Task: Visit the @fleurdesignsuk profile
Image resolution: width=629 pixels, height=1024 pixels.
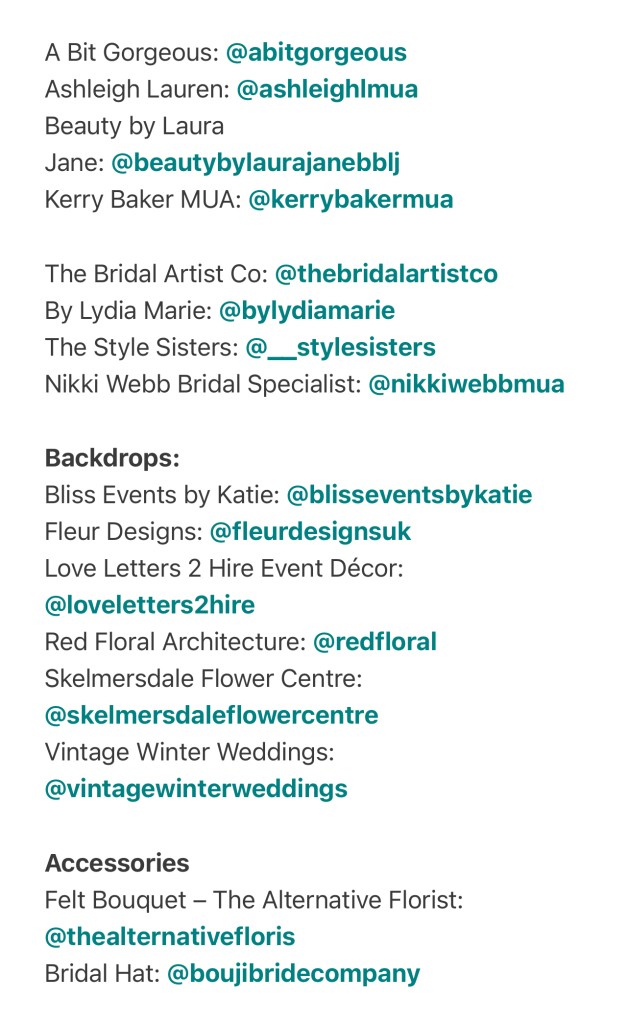Action: click(x=310, y=532)
